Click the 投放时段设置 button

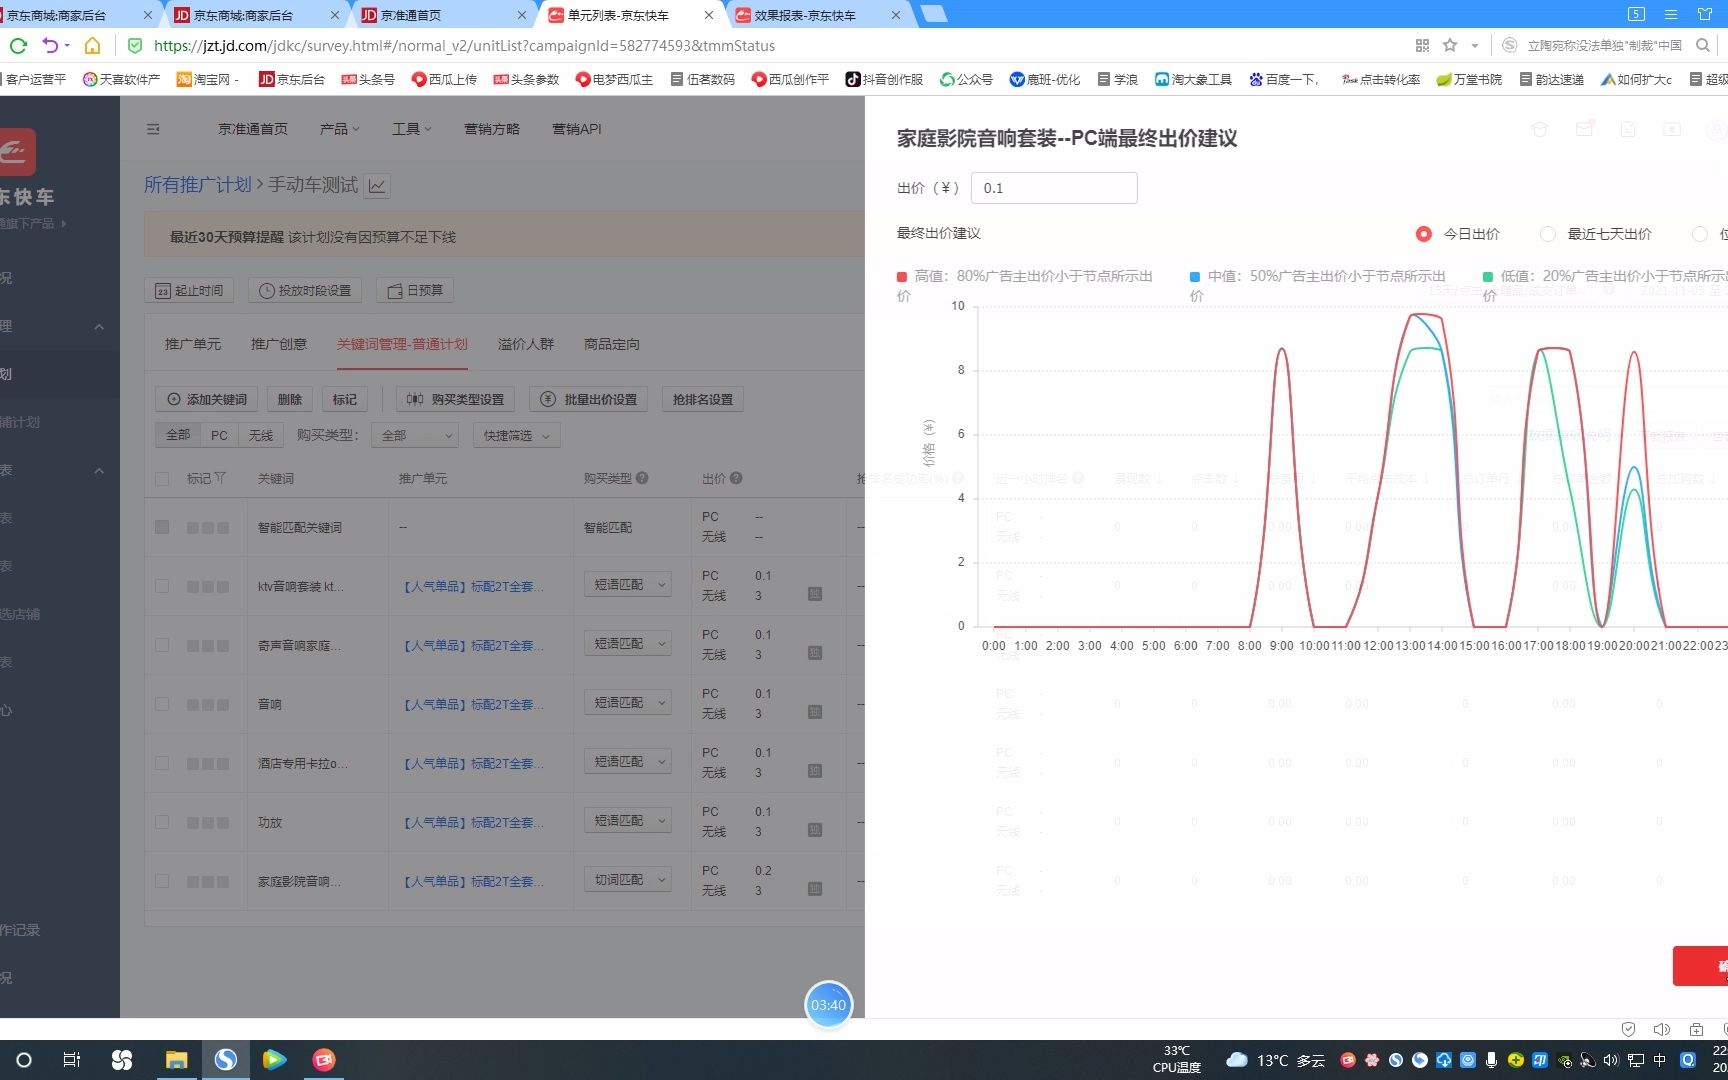(x=305, y=290)
